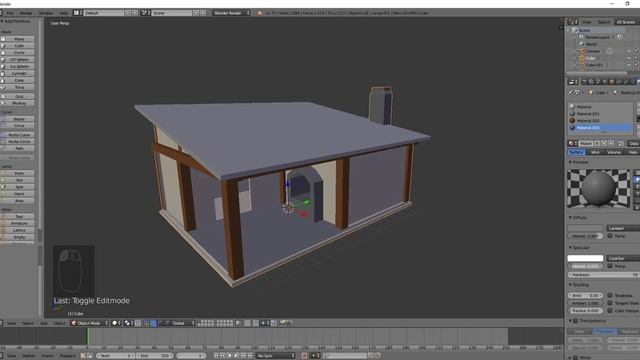
Task: Open the Window menu
Action: click(46, 13)
